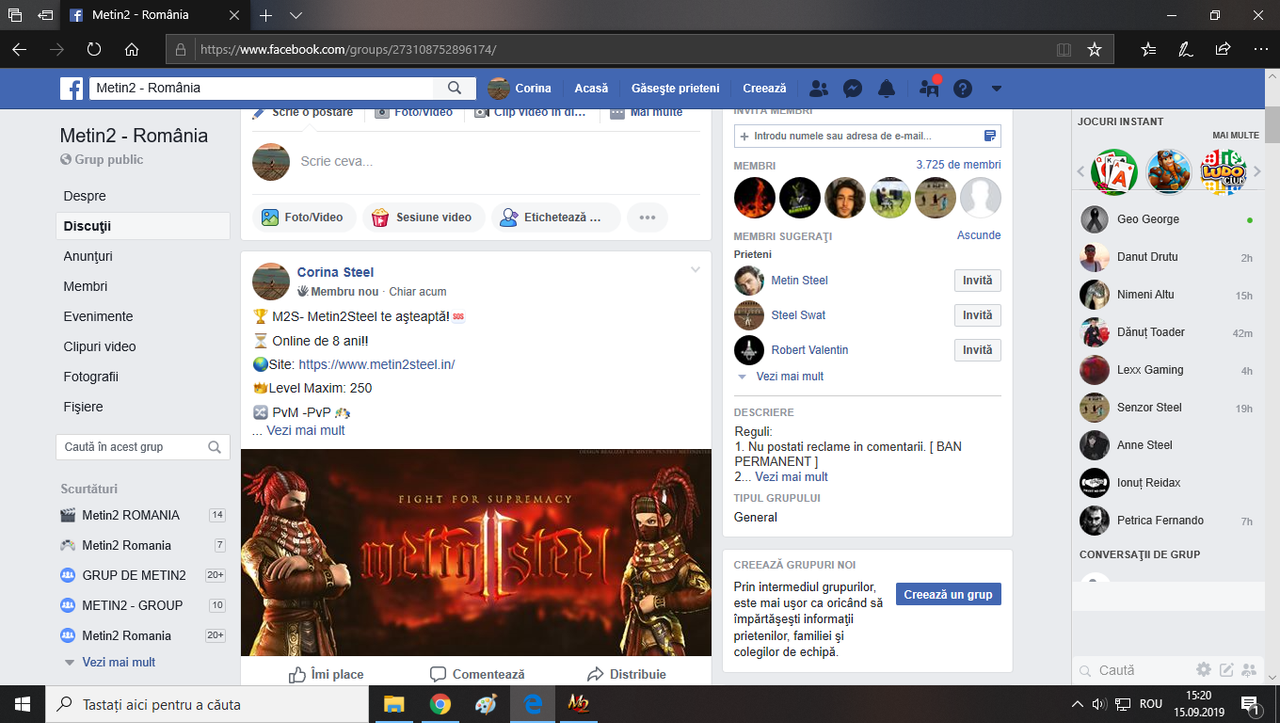The height and width of the screenshot is (723, 1280).
Task: Open Corina Steel's post options chevron
Action: 696,270
